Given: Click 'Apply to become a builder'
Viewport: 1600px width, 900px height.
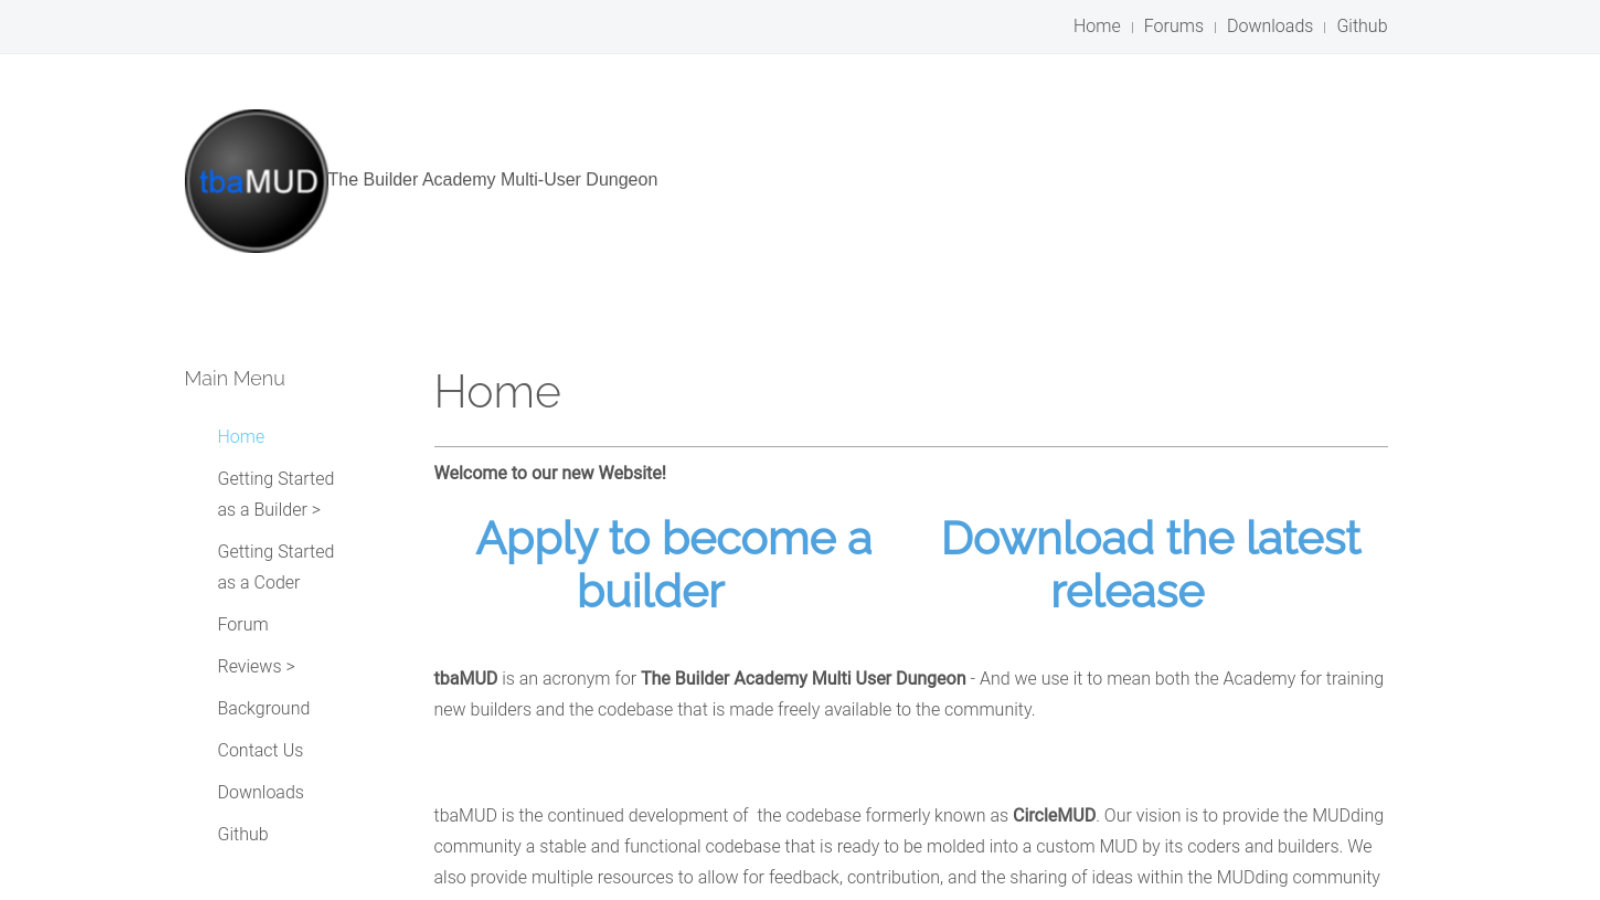Looking at the screenshot, I should coord(674,565).
